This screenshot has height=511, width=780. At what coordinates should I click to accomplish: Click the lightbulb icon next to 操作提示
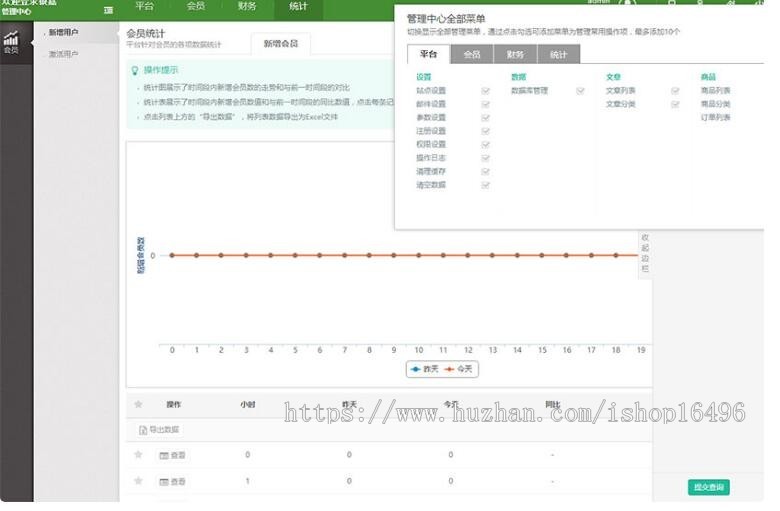[134, 71]
